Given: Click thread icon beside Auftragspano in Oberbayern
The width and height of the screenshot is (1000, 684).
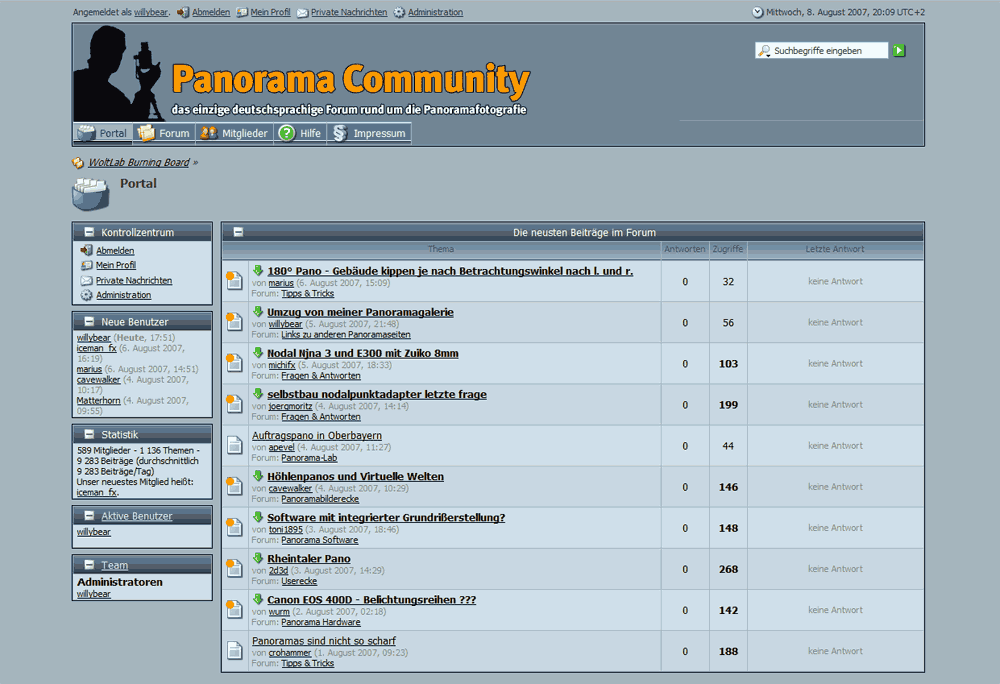Looking at the screenshot, I should pyautogui.click(x=234, y=445).
